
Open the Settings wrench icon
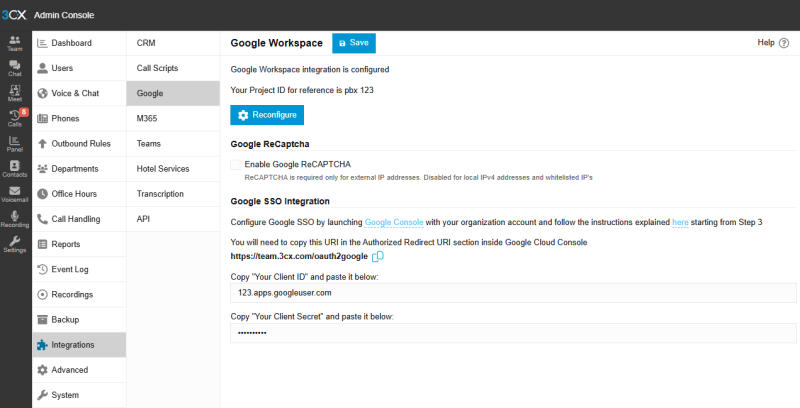15,244
